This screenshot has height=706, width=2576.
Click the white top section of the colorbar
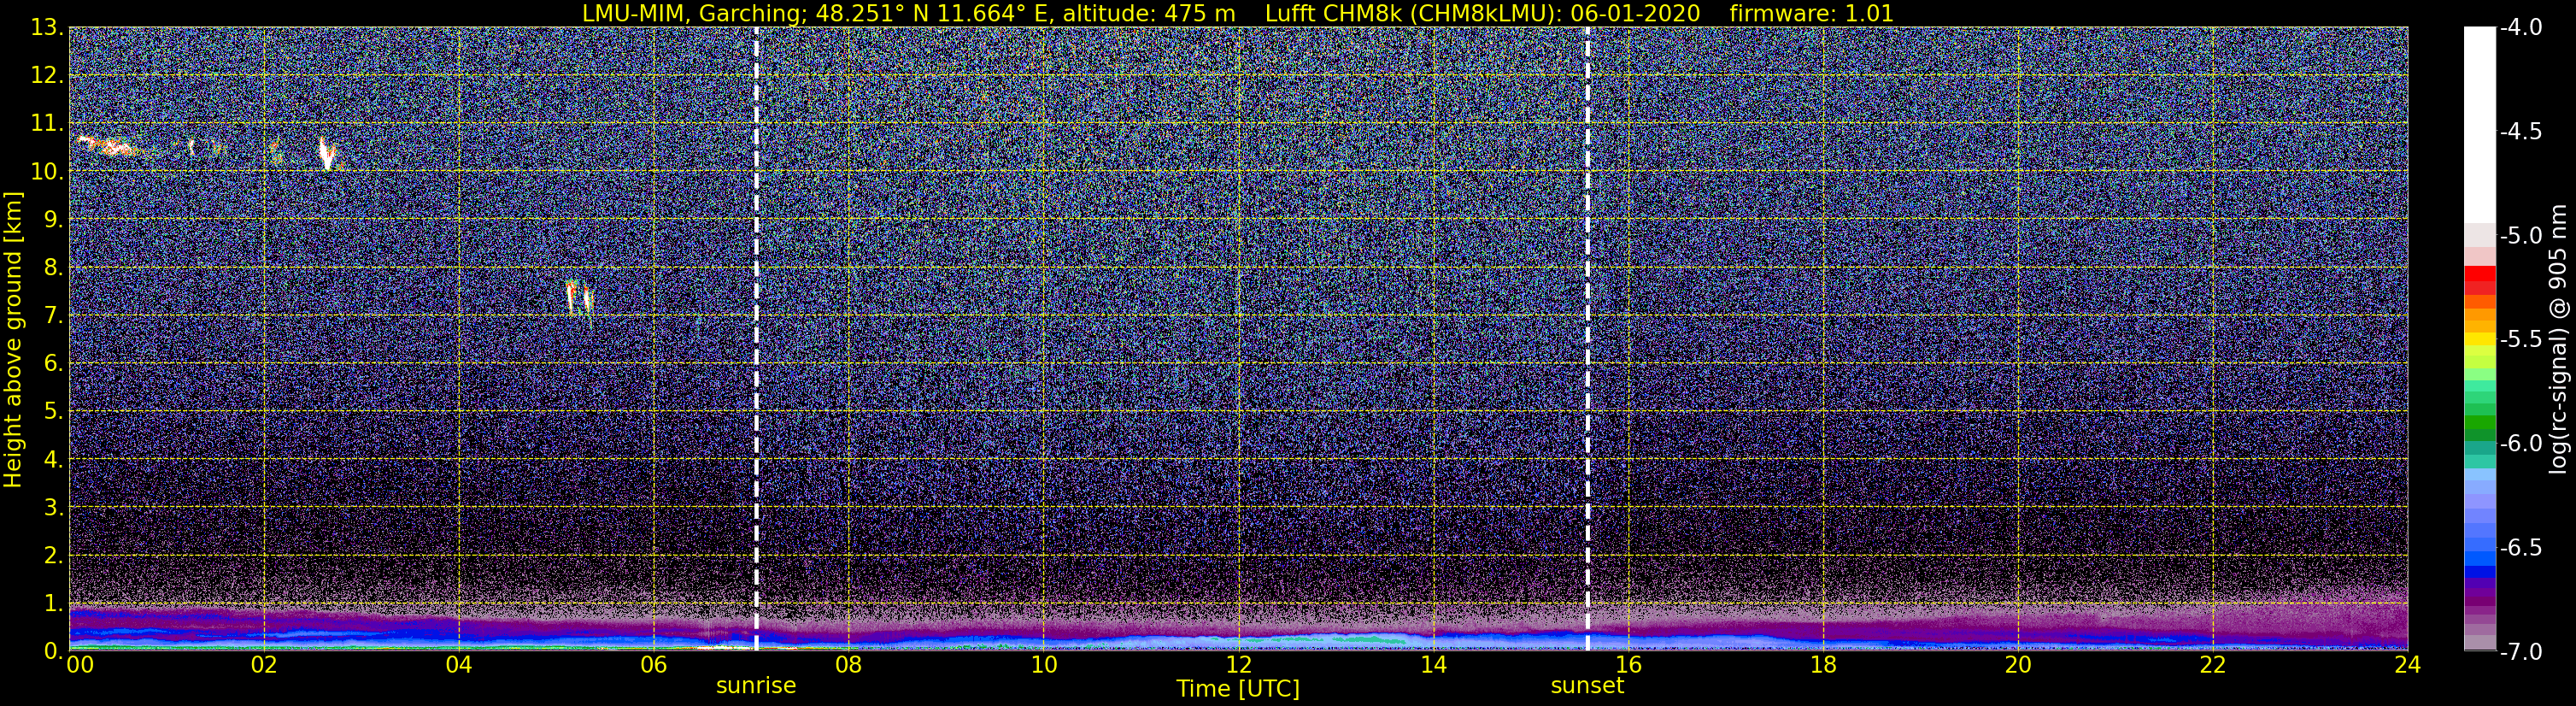pyautogui.click(x=2479, y=125)
